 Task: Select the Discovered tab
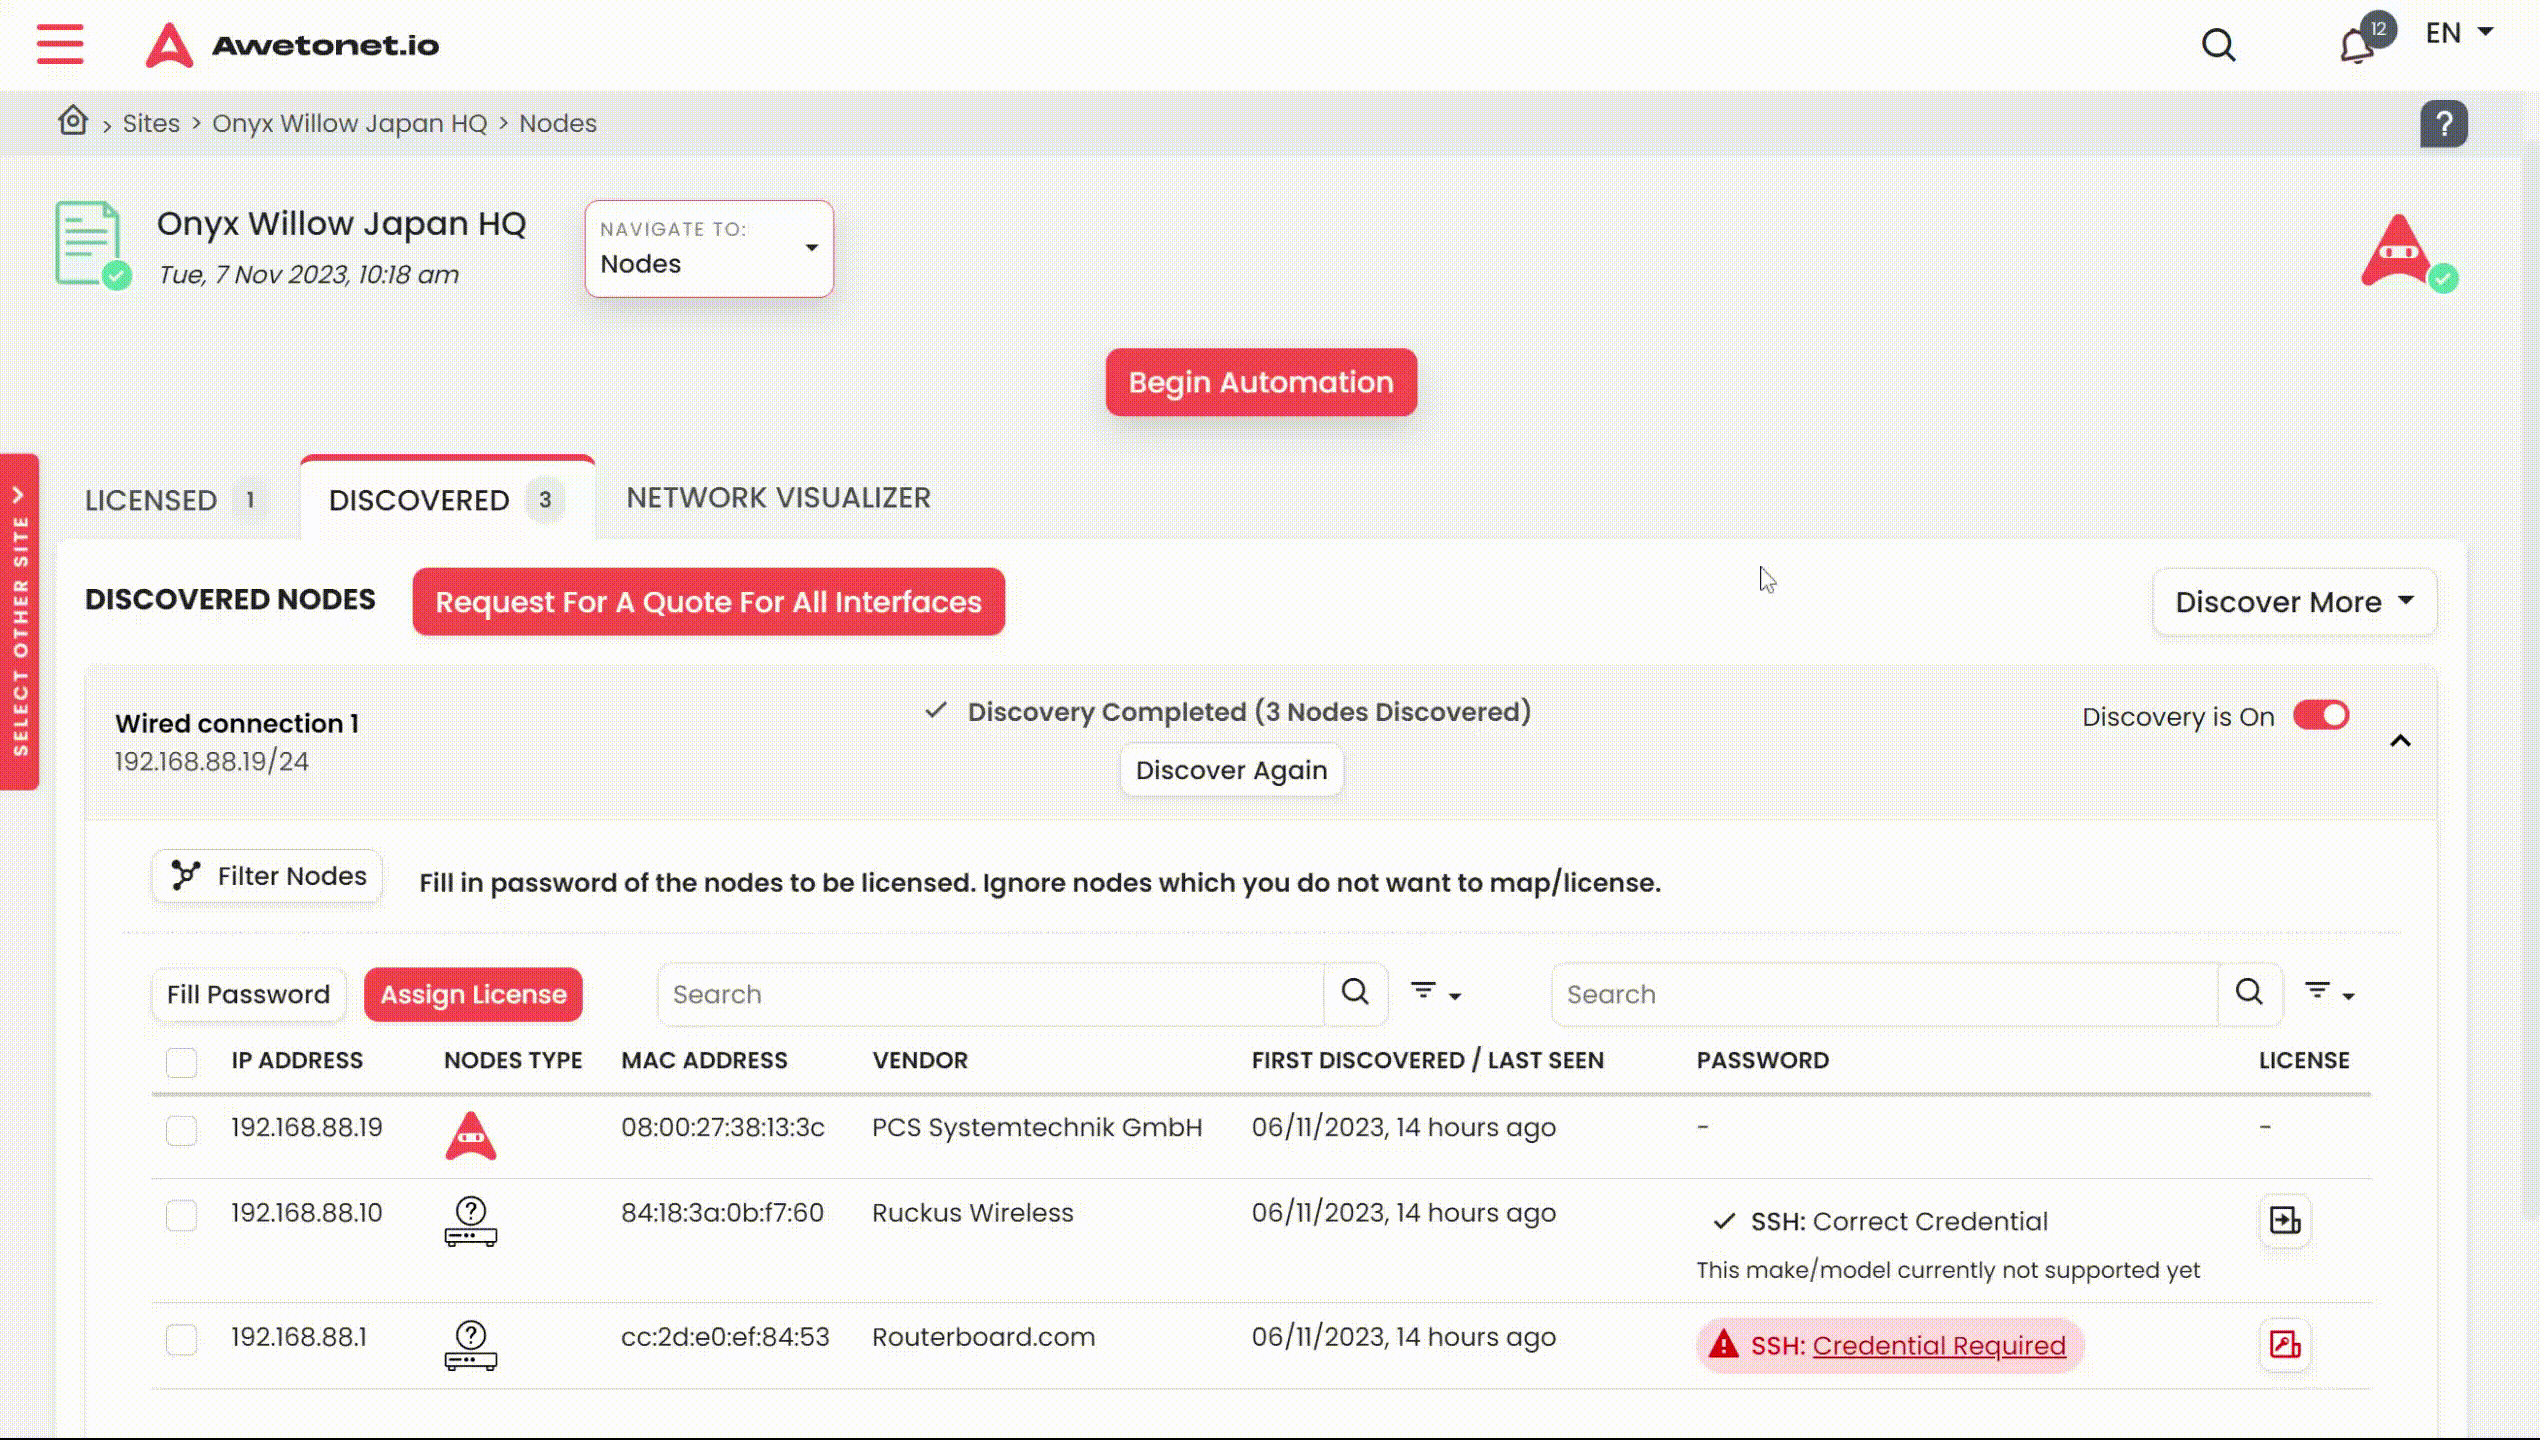pos(447,499)
